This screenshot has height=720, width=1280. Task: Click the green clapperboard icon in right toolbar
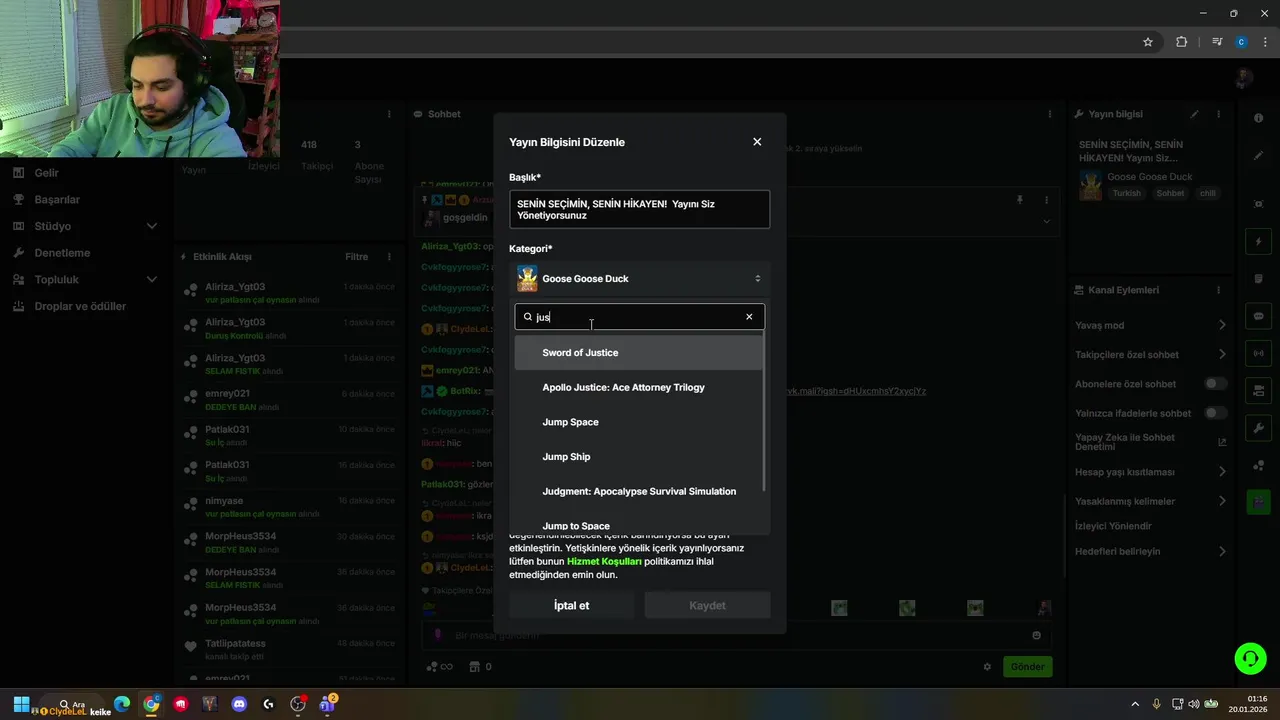1259,502
